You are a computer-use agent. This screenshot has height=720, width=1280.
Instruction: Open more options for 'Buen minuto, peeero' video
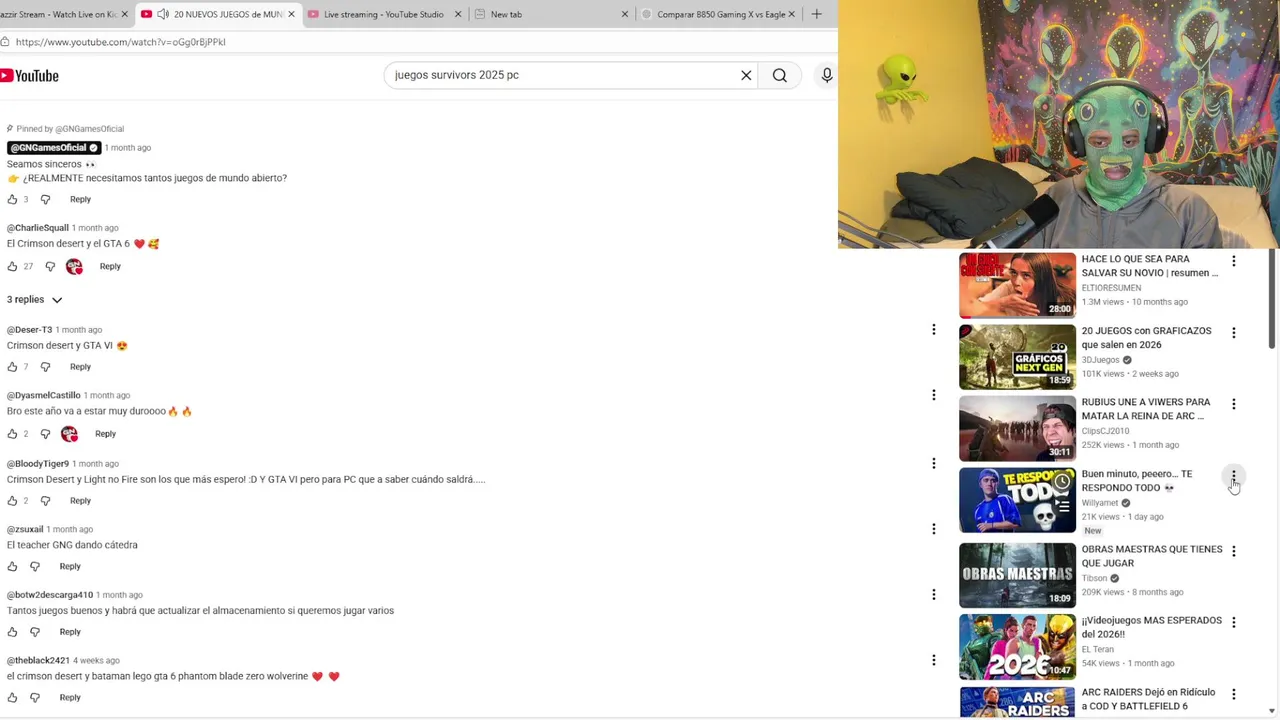point(1234,476)
